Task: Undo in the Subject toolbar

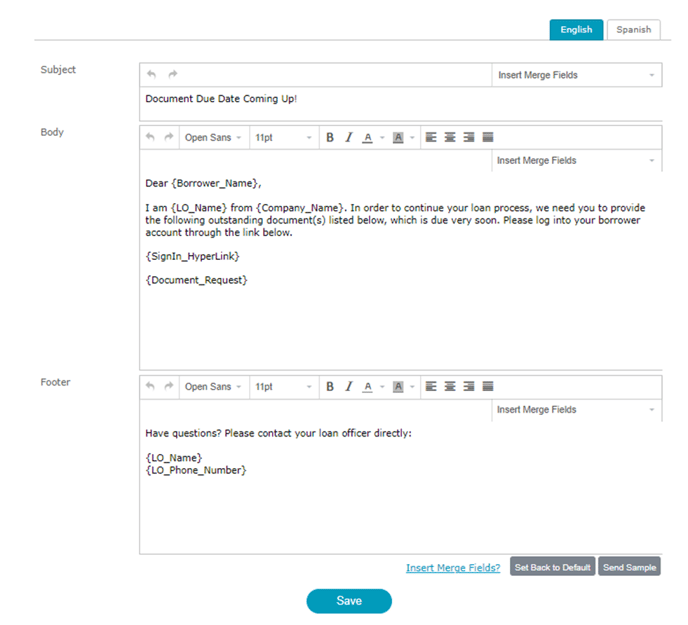Action: click(151, 74)
